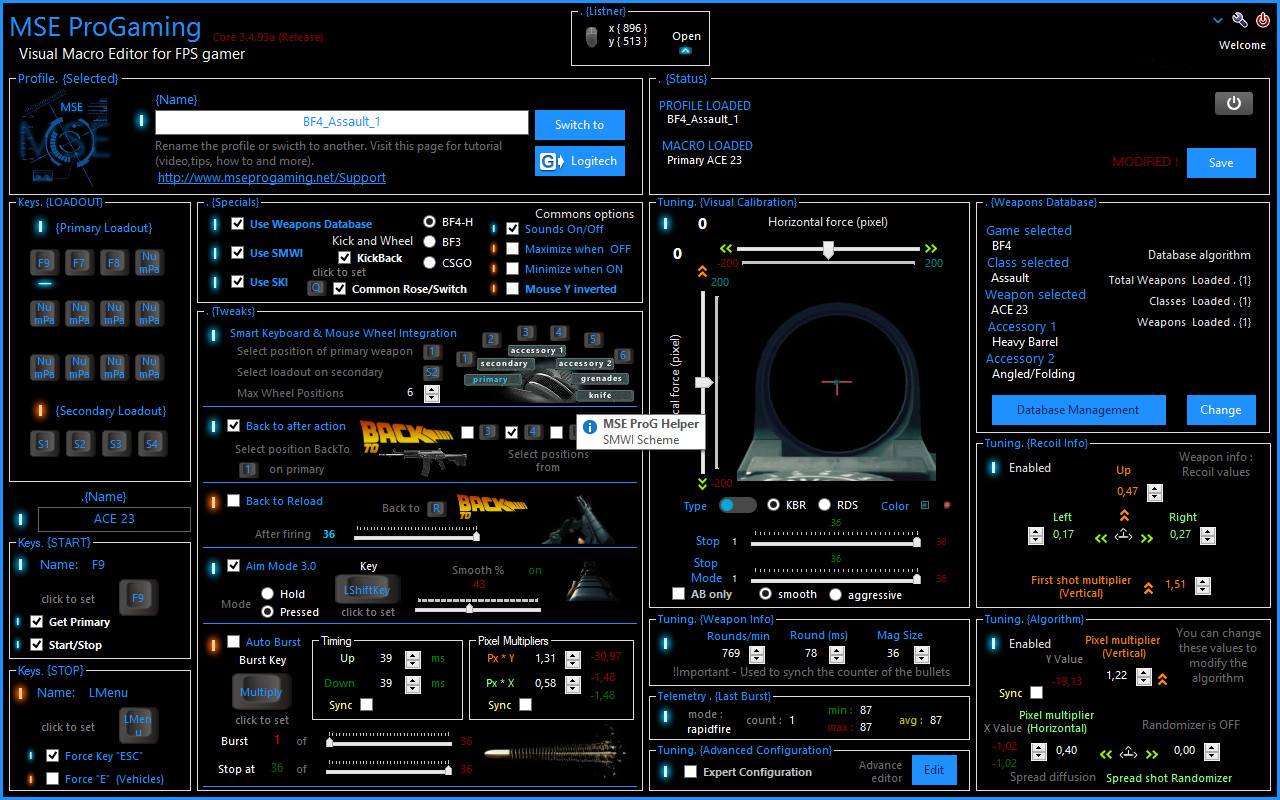The height and width of the screenshot is (800, 1280).
Task: Click the F8 key in Primary Loadout
Action: click(x=114, y=263)
